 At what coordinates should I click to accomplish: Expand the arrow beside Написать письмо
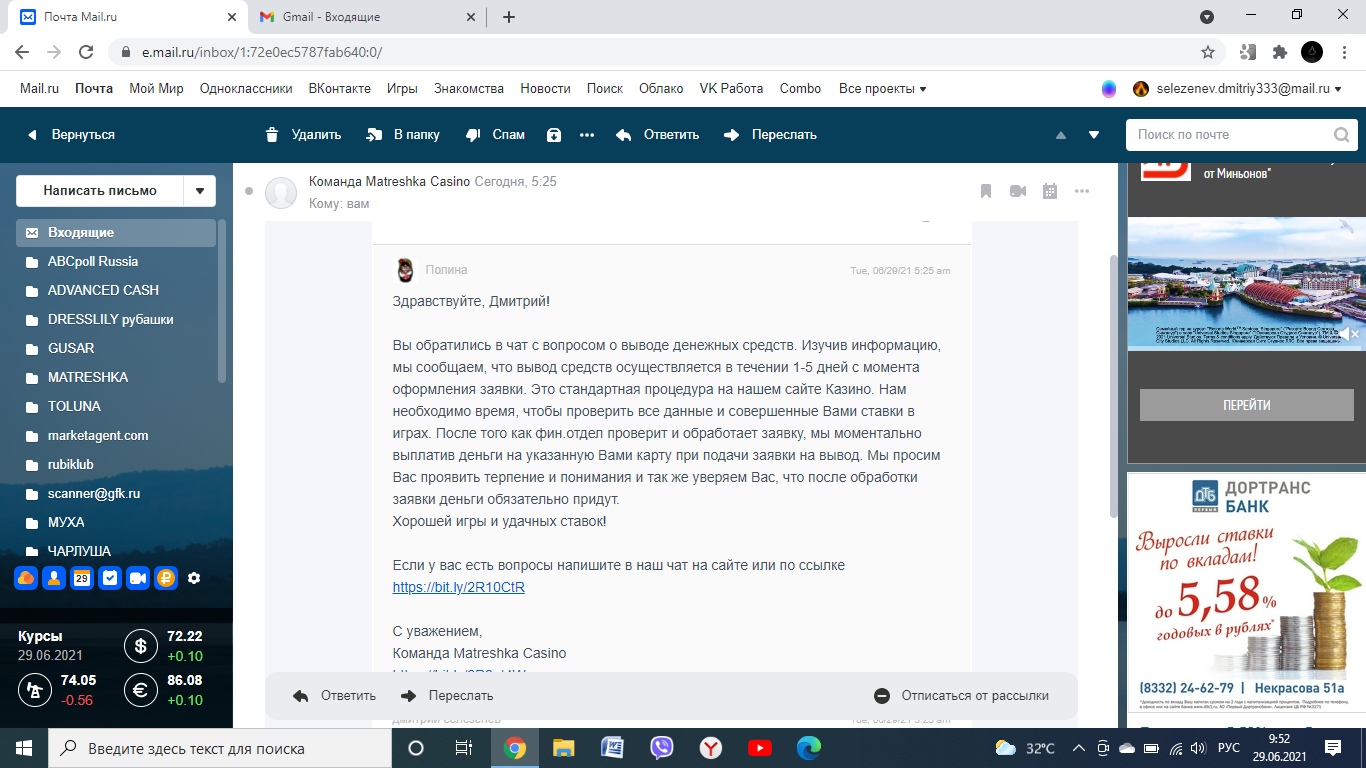pos(200,191)
